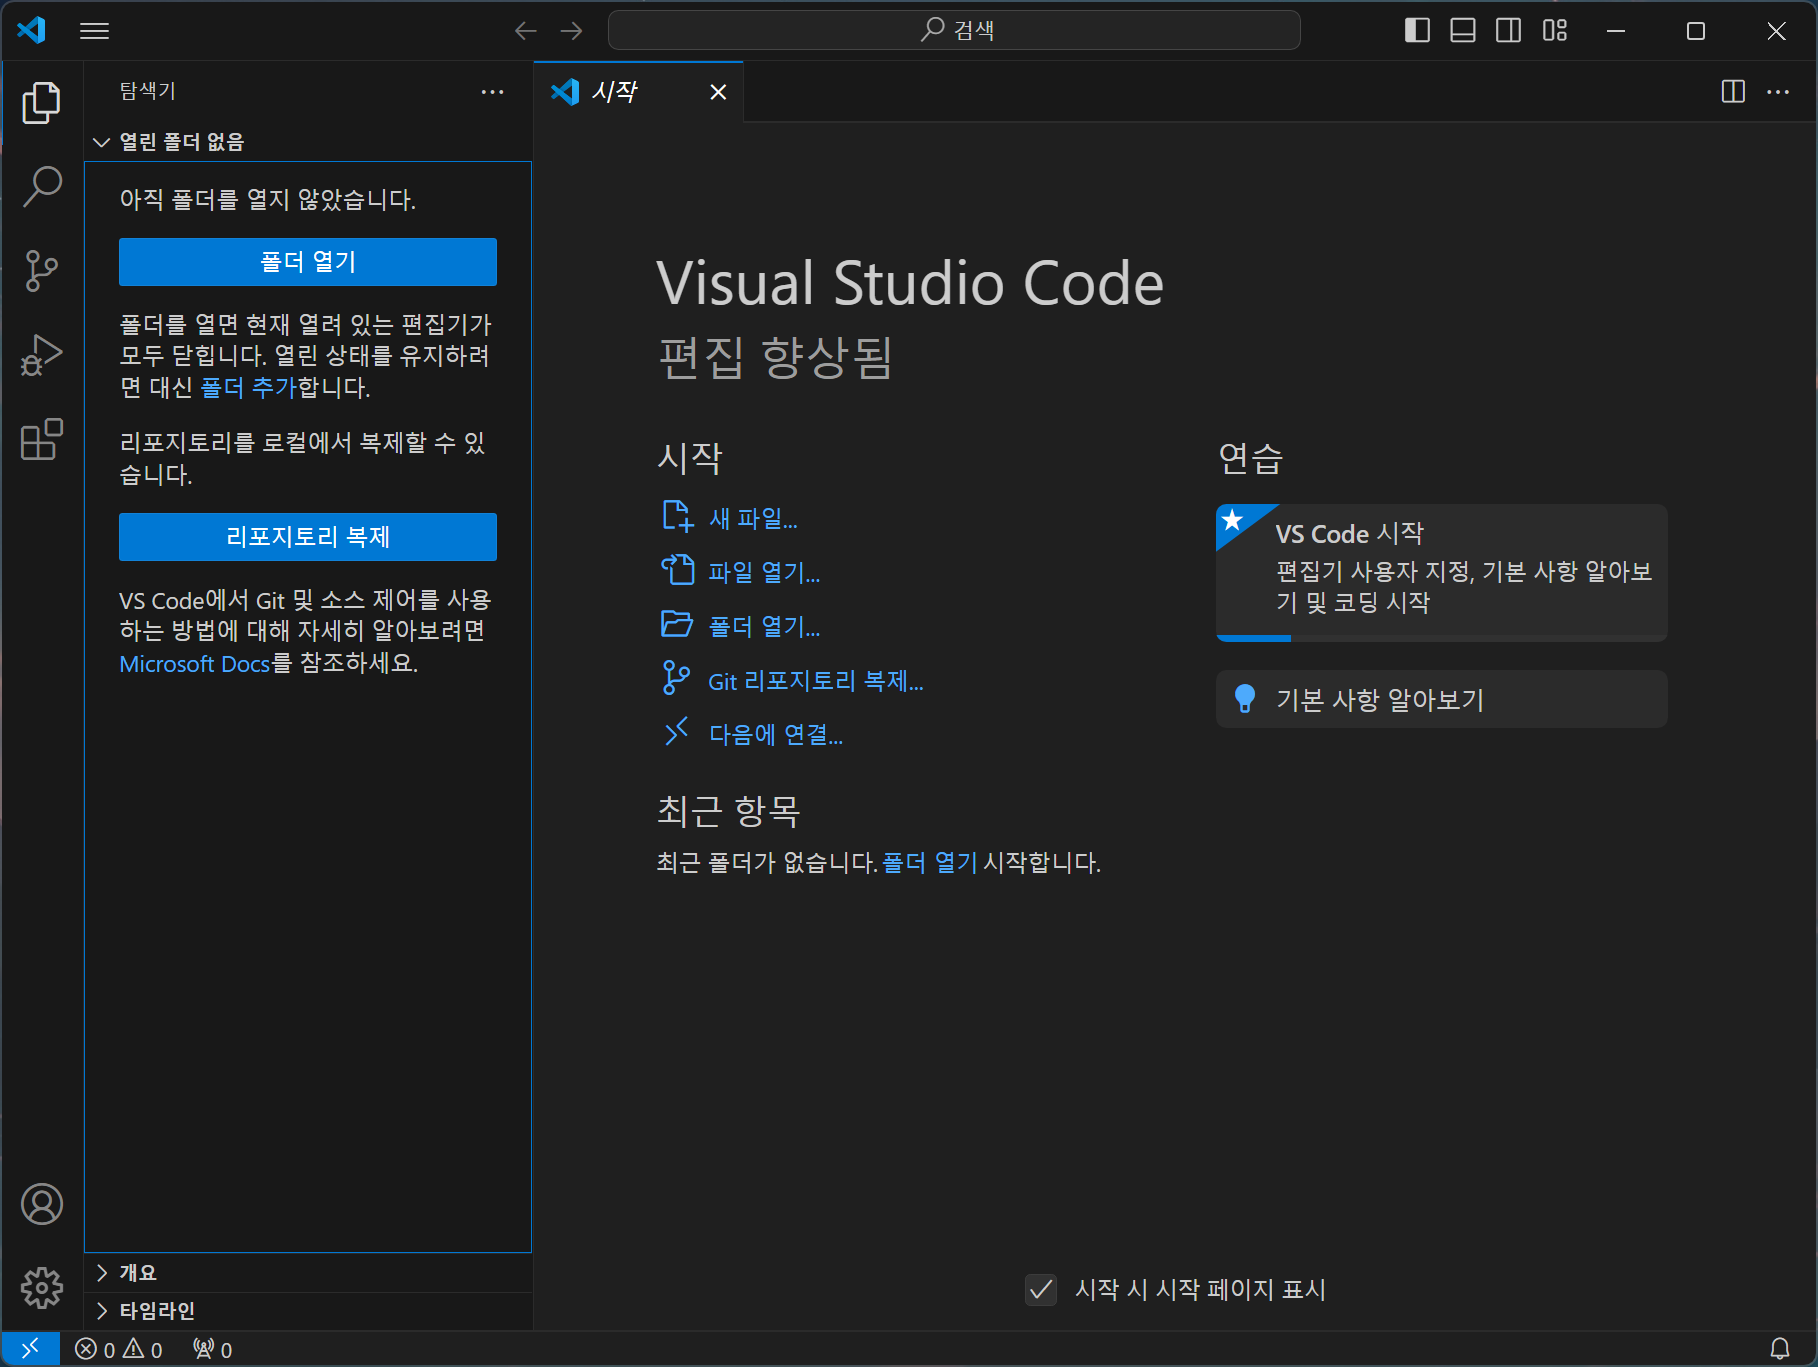Image resolution: width=1818 pixels, height=1367 pixels.
Task: Click the ports forwarded status item
Action: (x=213, y=1350)
